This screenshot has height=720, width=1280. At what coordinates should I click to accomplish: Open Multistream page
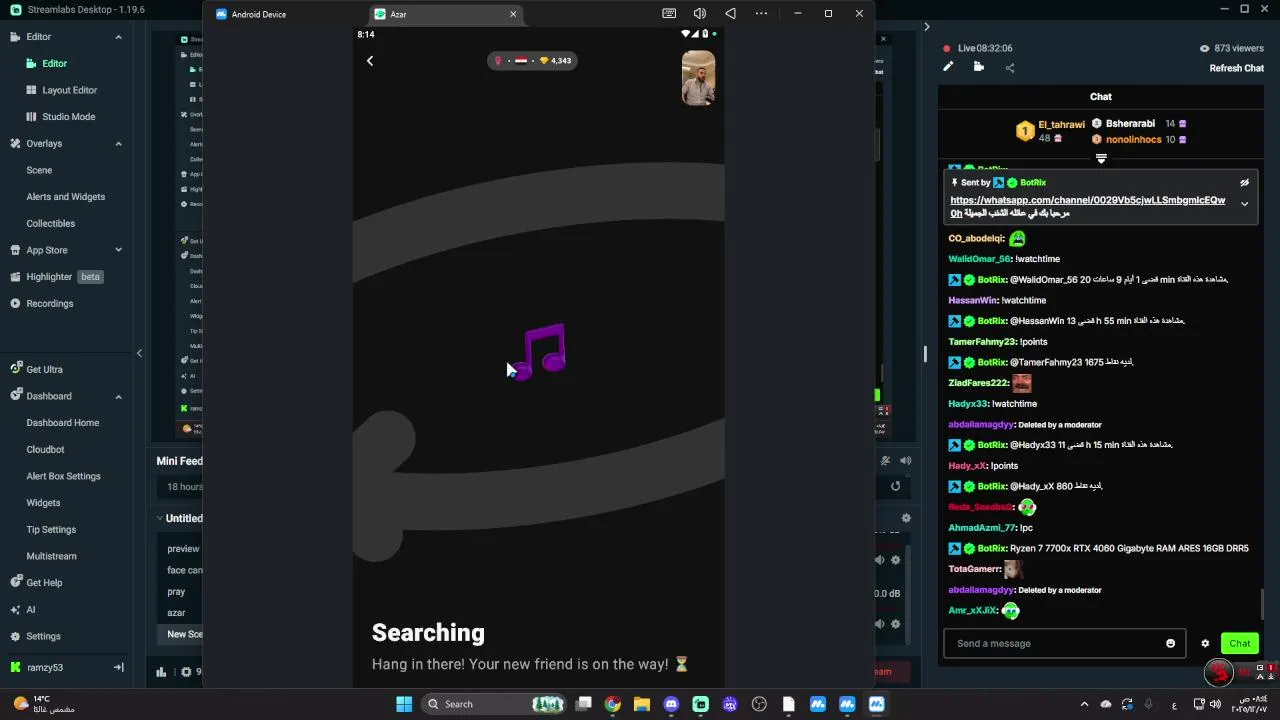51,556
